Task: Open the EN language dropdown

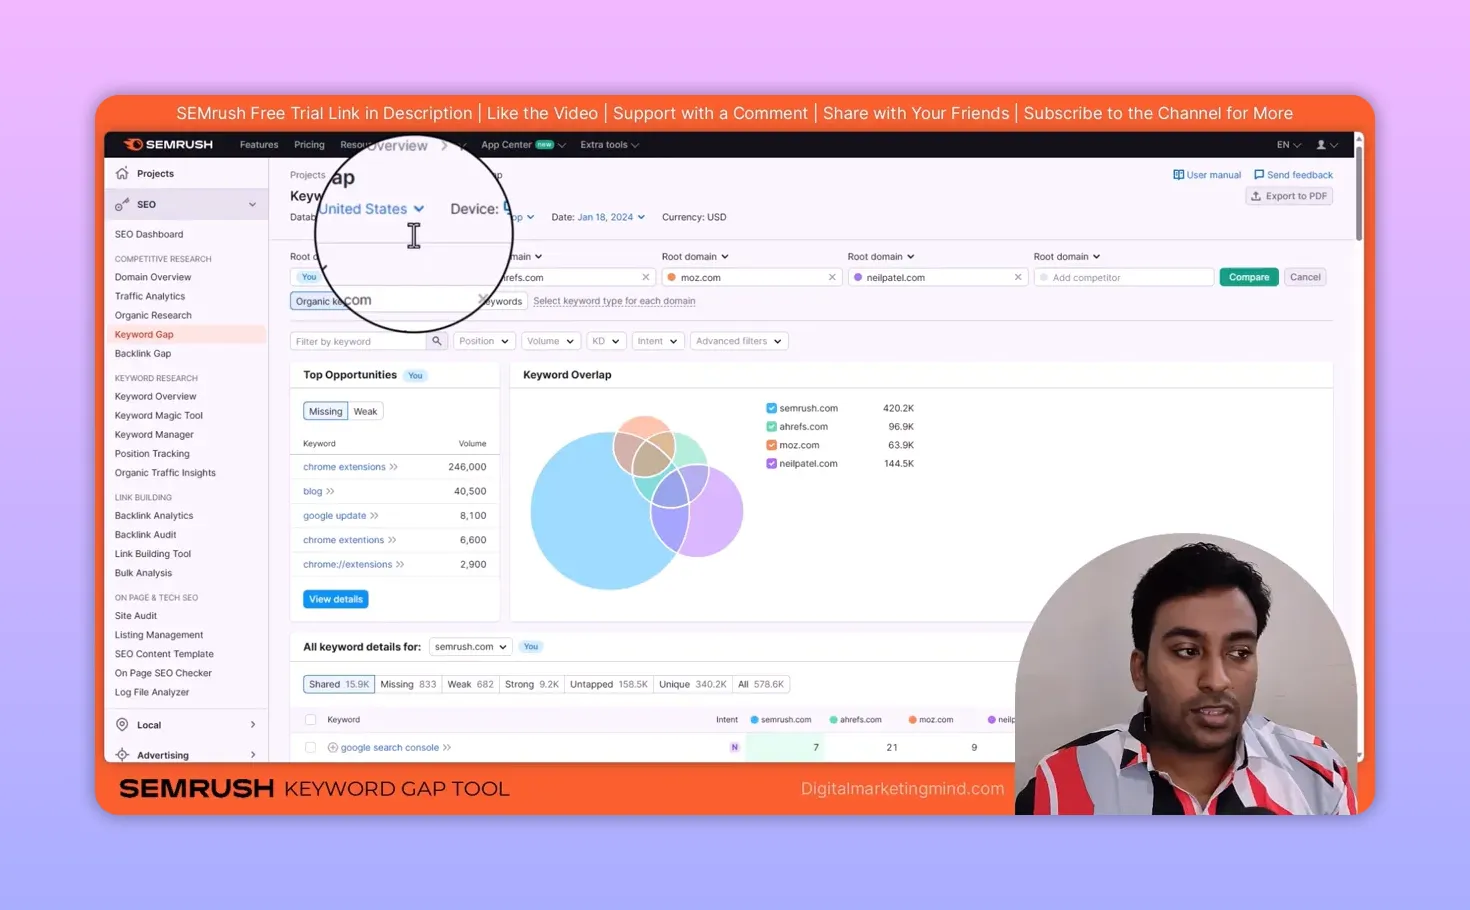Action: [x=1288, y=145]
